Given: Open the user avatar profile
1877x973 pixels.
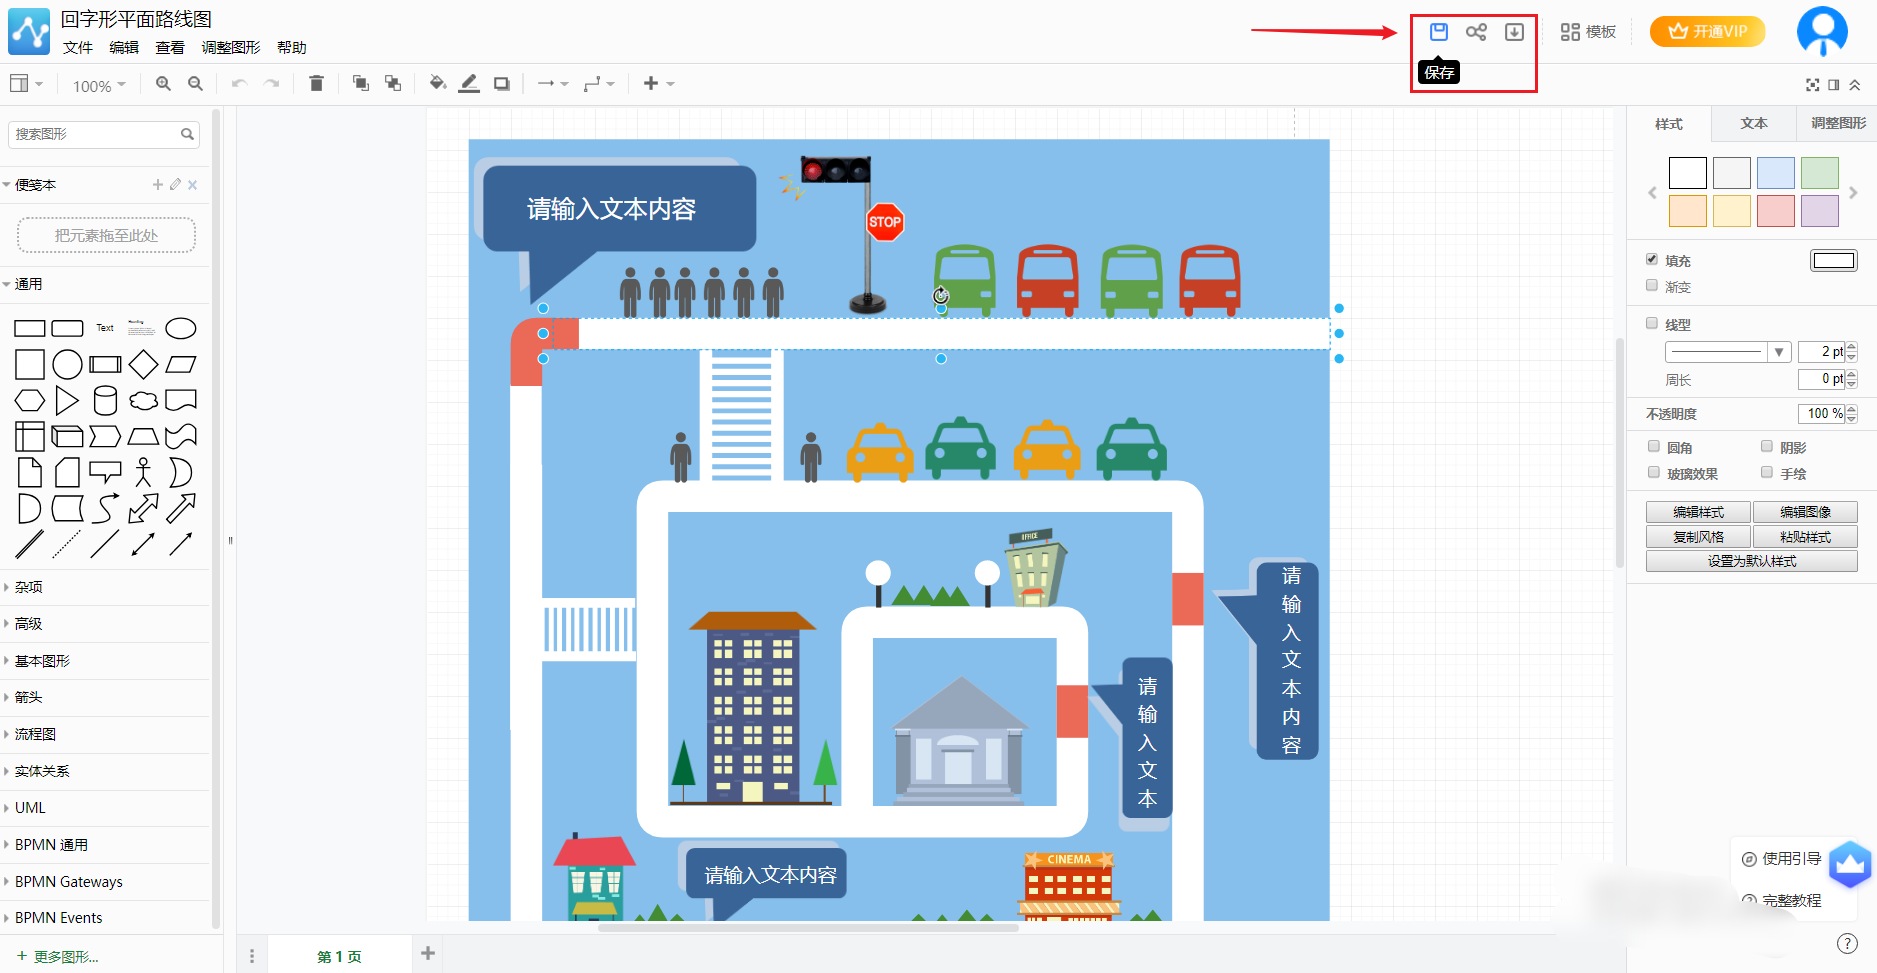Looking at the screenshot, I should [1822, 31].
